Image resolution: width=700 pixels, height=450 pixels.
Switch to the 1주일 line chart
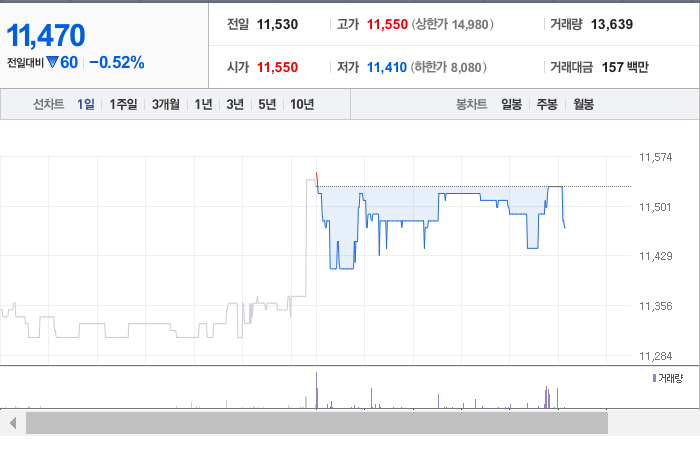tap(123, 104)
